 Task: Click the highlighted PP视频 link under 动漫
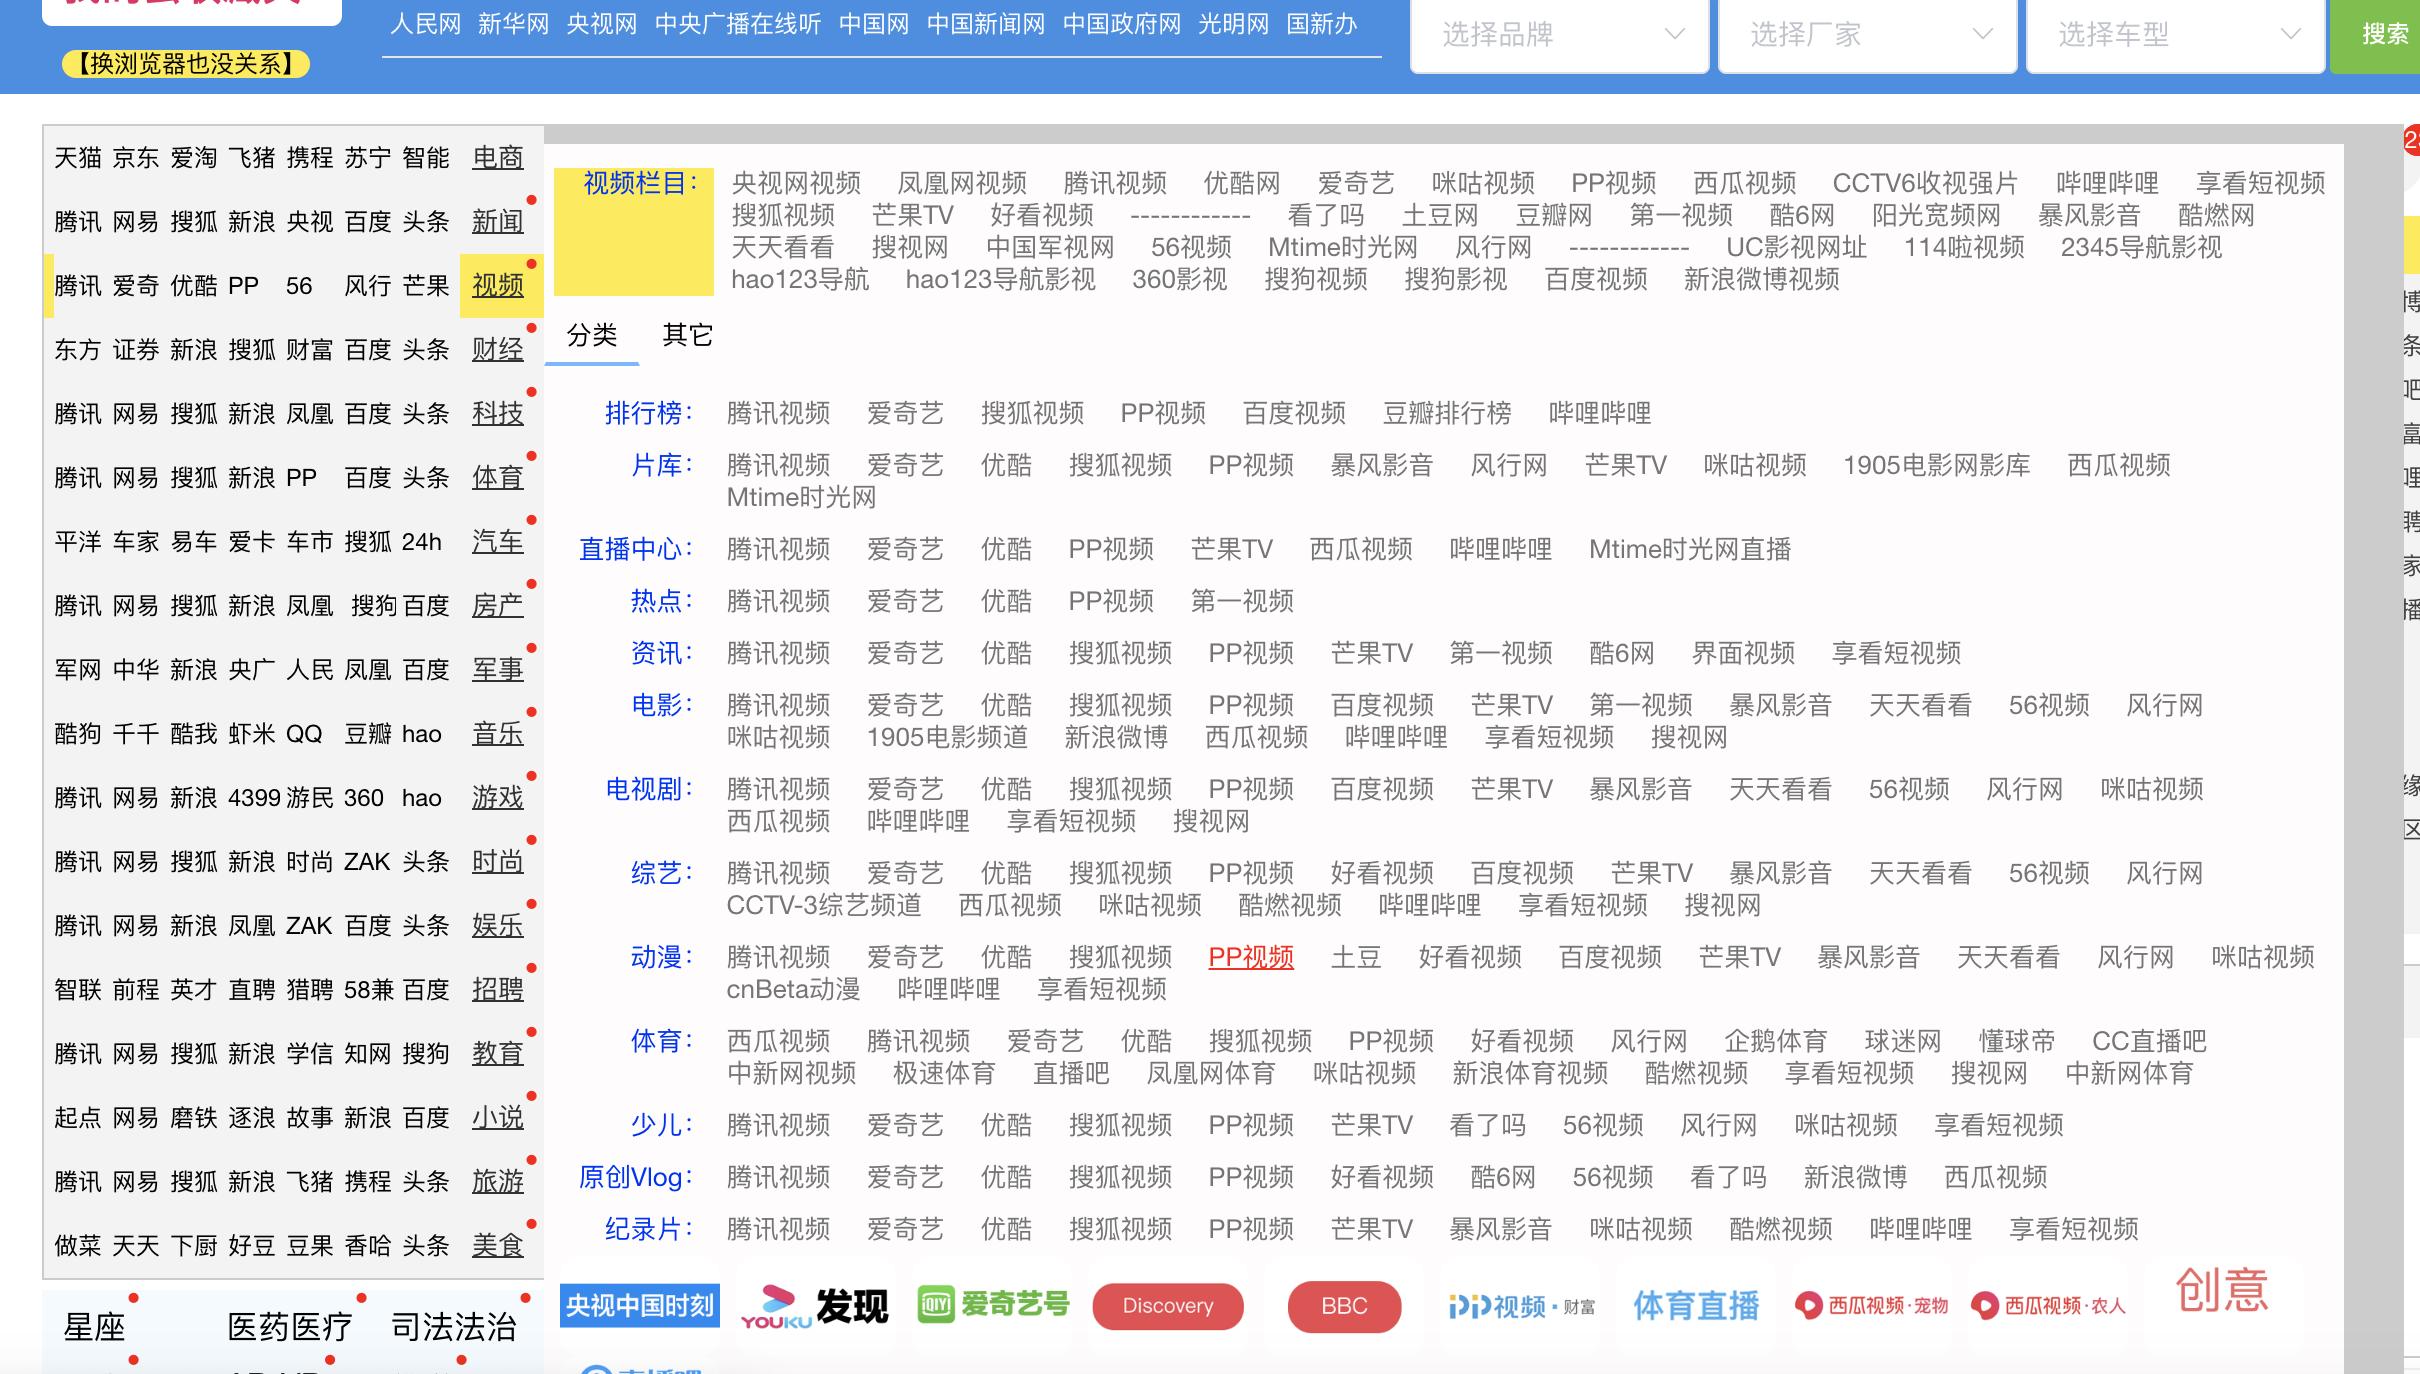(x=1250, y=957)
